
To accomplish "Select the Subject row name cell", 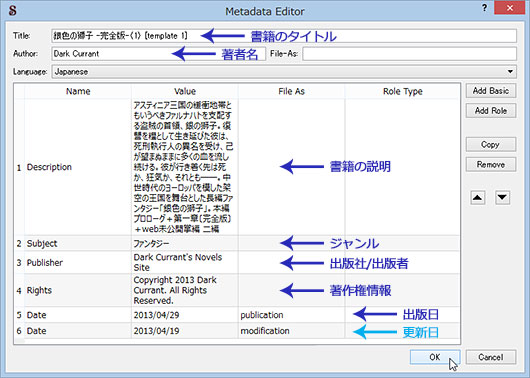I will 78,243.
